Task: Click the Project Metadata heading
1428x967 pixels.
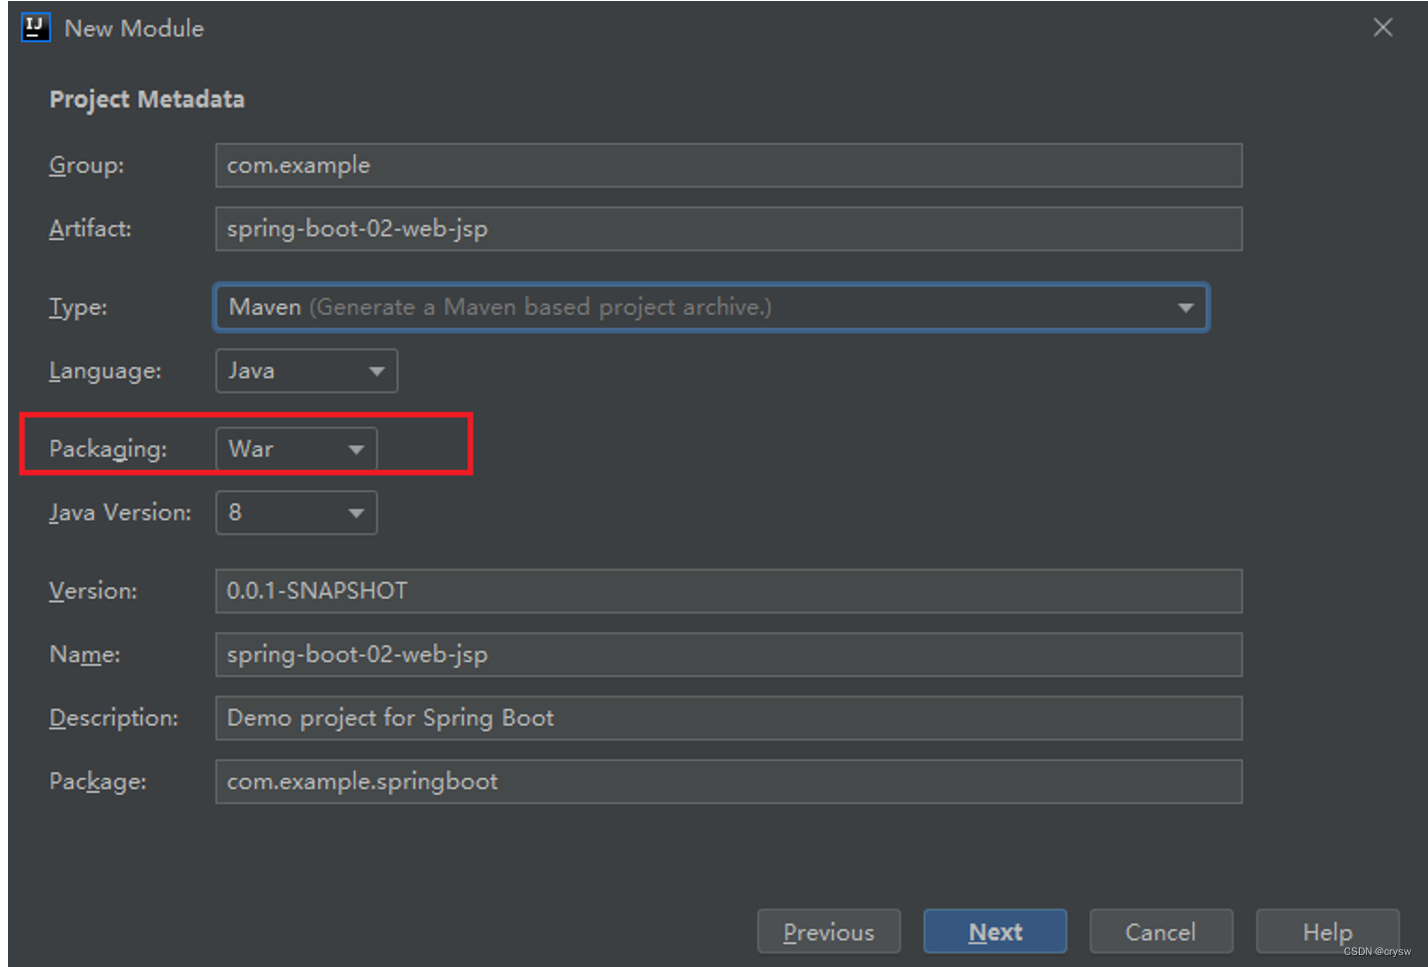Action: [x=147, y=99]
